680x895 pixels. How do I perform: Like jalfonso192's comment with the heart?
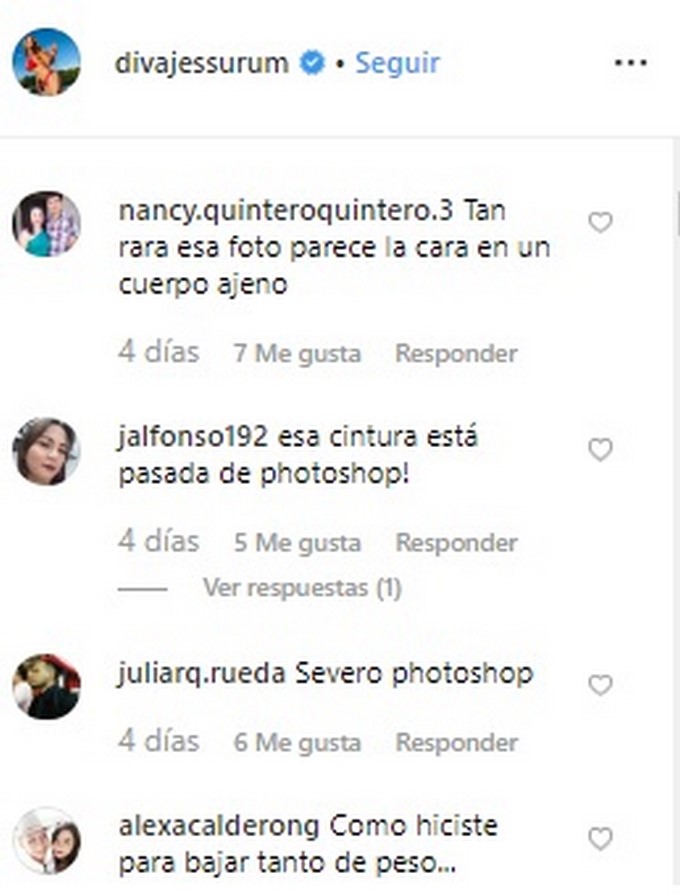pos(600,450)
